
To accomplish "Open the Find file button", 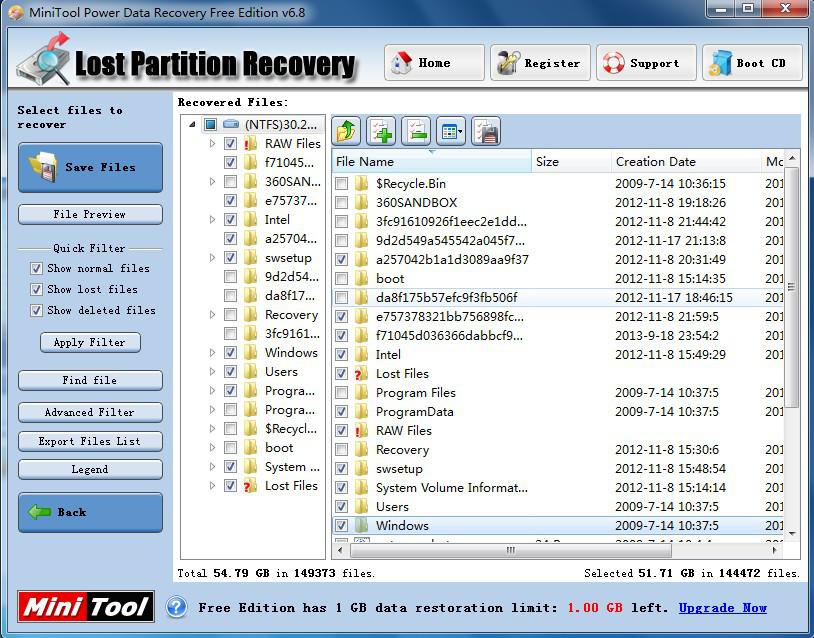I will point(90,380).
